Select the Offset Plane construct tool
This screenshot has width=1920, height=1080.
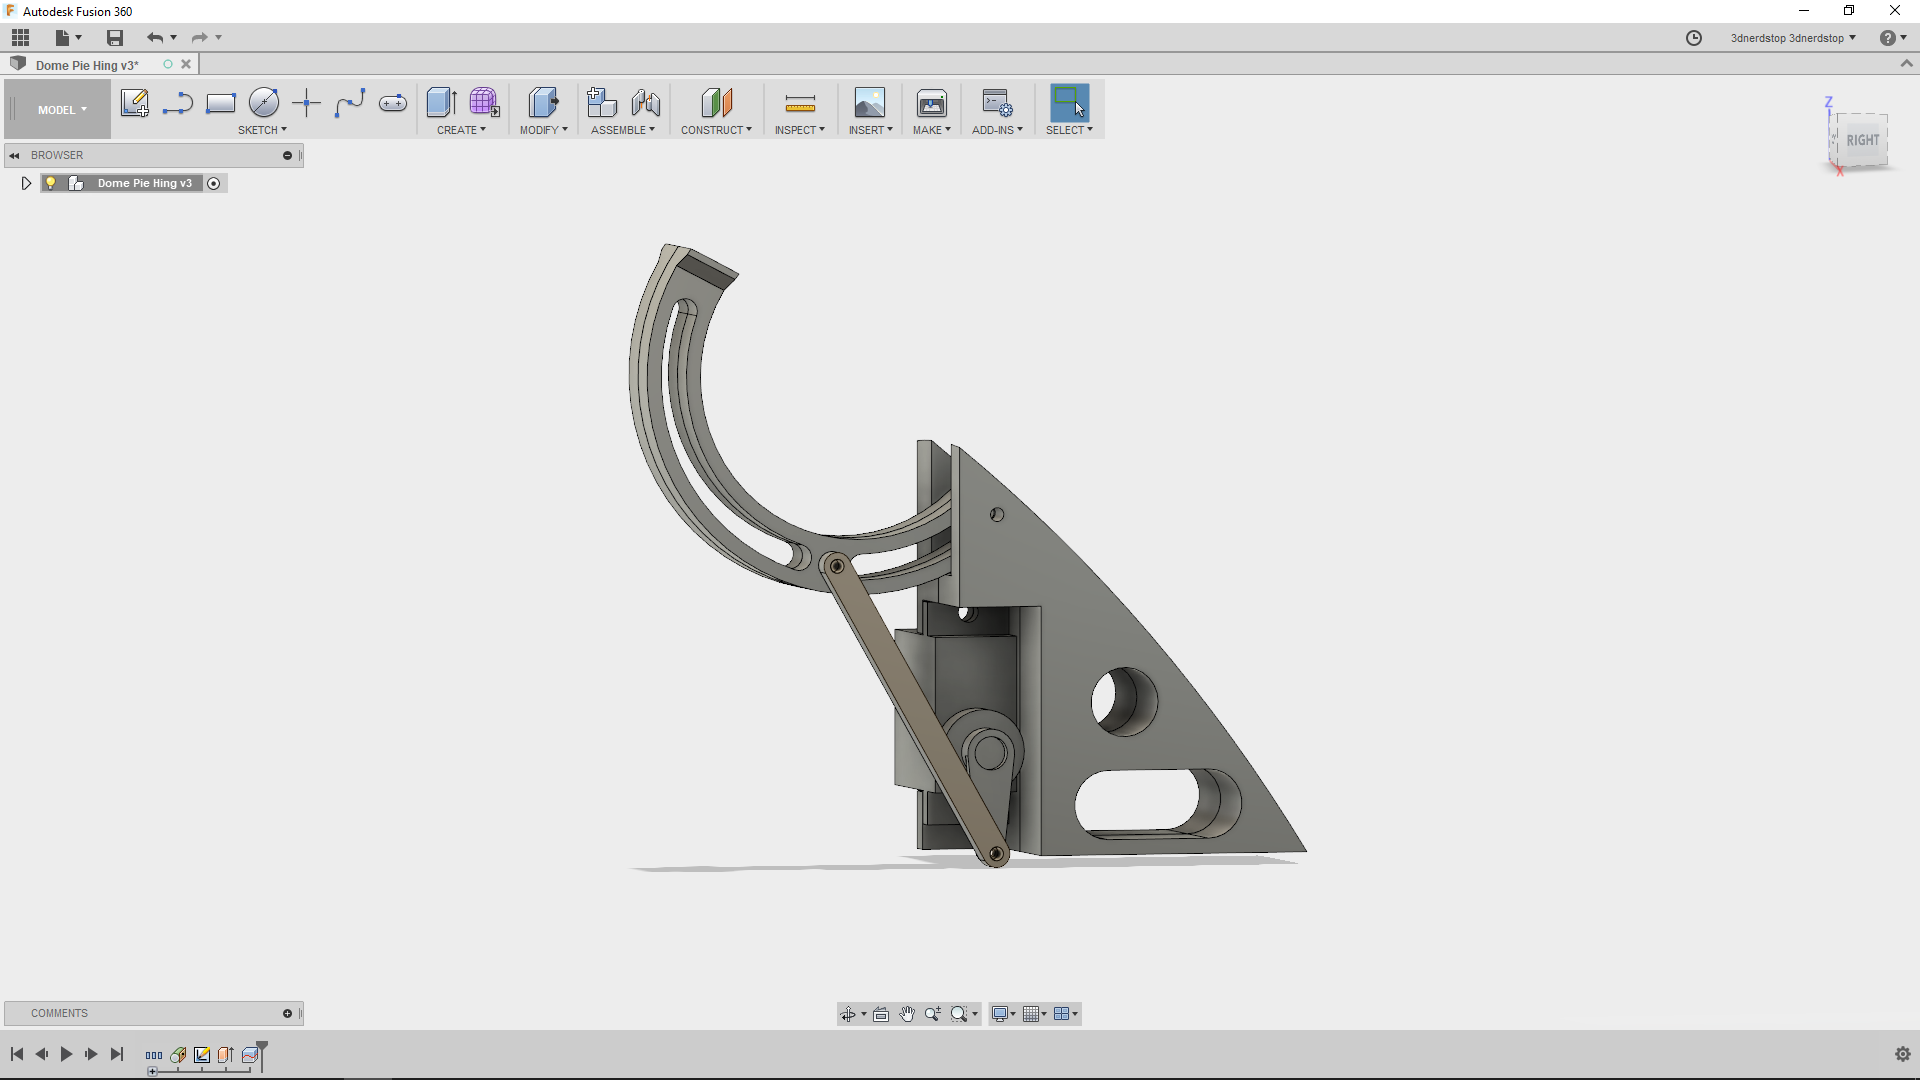click(717, 102)
